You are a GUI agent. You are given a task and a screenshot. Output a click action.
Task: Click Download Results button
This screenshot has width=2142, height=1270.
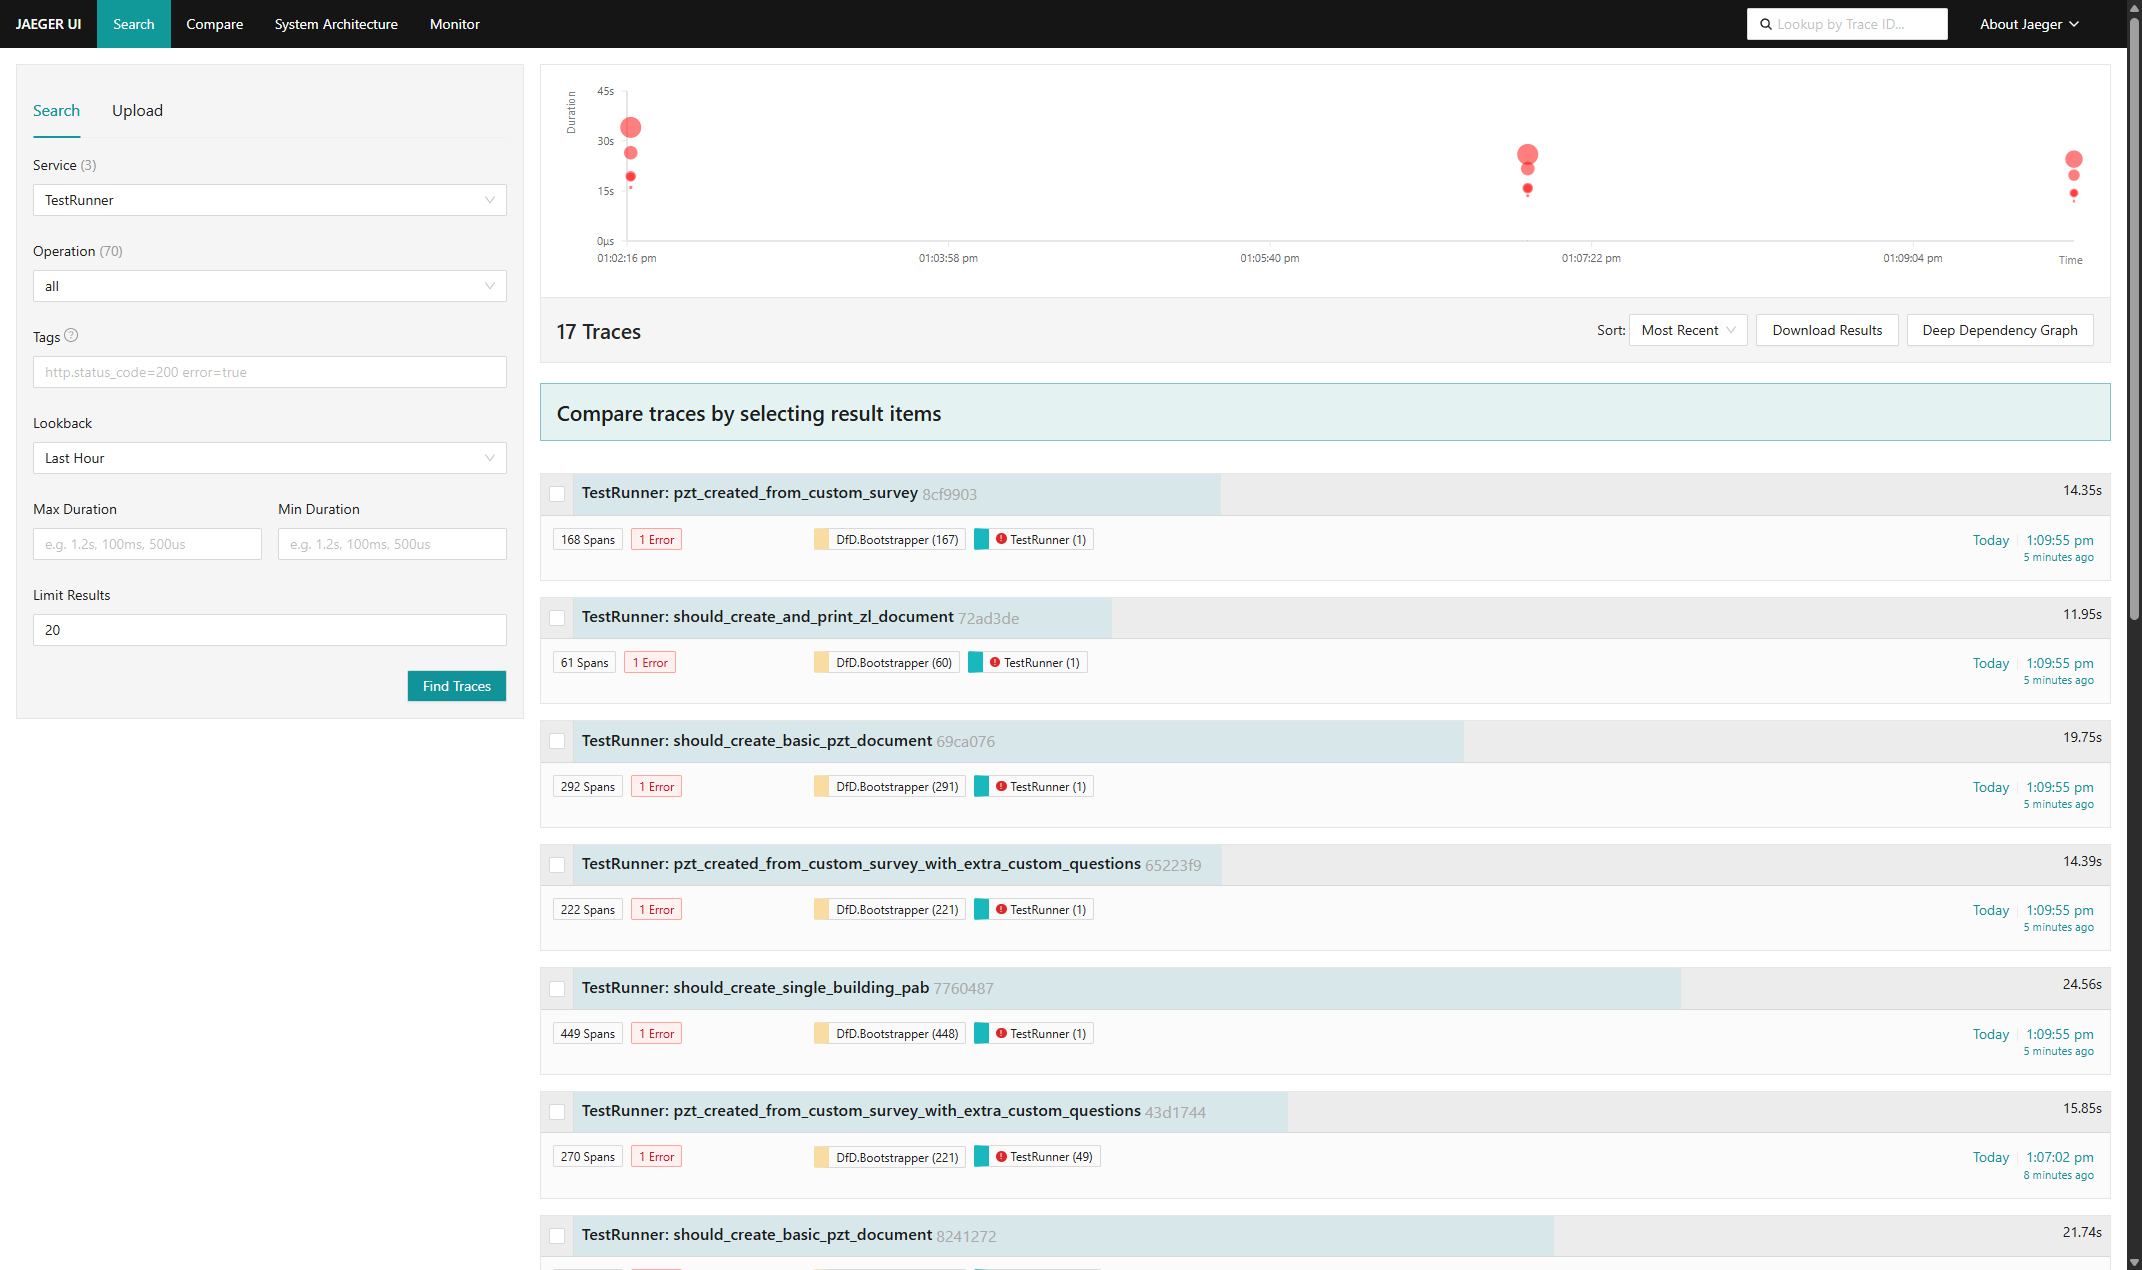[x=1827, y=330]
